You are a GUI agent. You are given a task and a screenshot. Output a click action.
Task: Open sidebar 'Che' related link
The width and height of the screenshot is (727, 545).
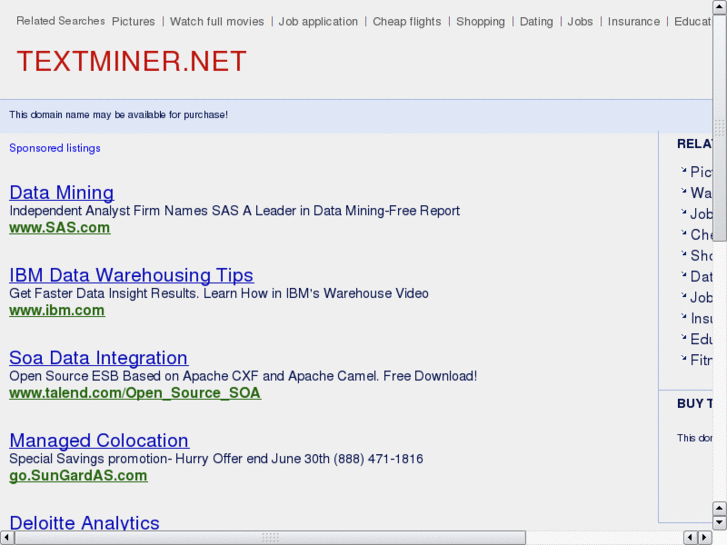click(x=701, y=234)
